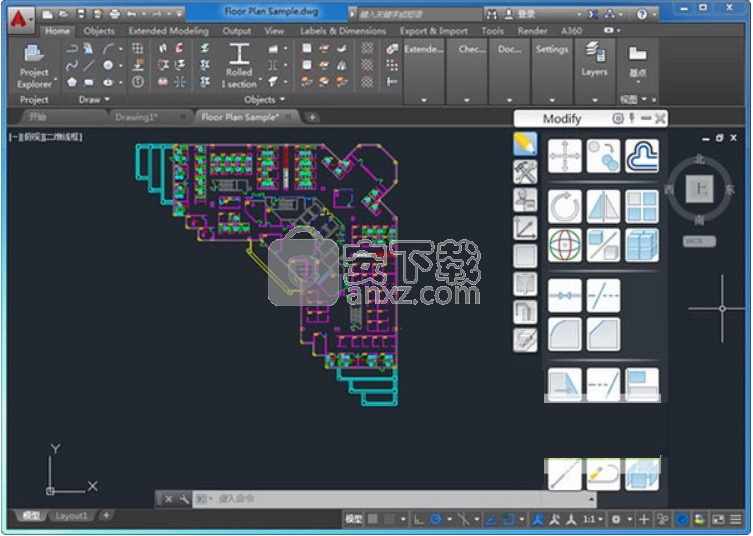Pin the Modify palette with pushpin
Screen dimensions: 753x536
(x=632, y=118)
